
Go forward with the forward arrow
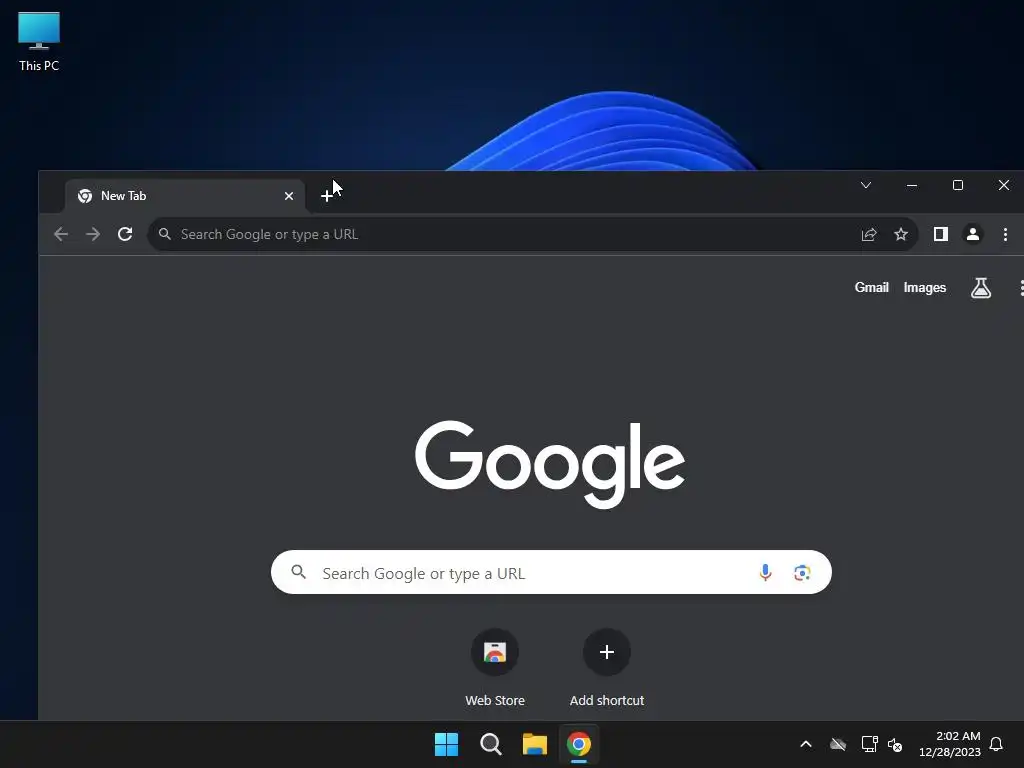(x=93, y=234)
